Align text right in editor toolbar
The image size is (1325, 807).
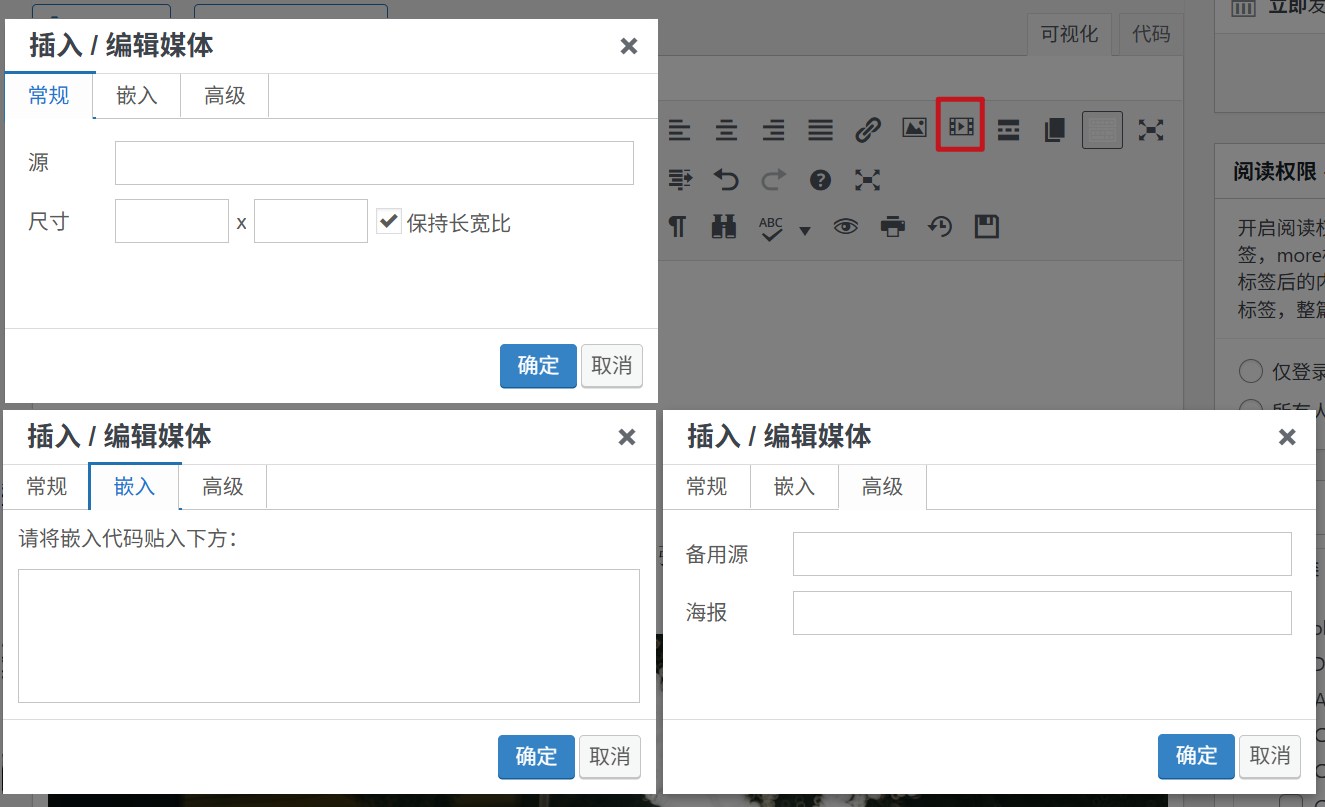773,130
